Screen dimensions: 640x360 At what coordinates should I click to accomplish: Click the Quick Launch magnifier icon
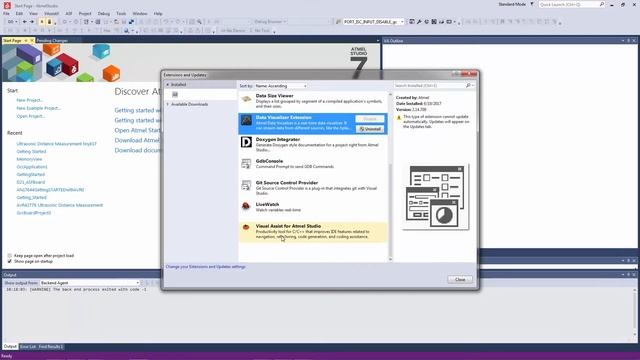[x=602, y=4]
